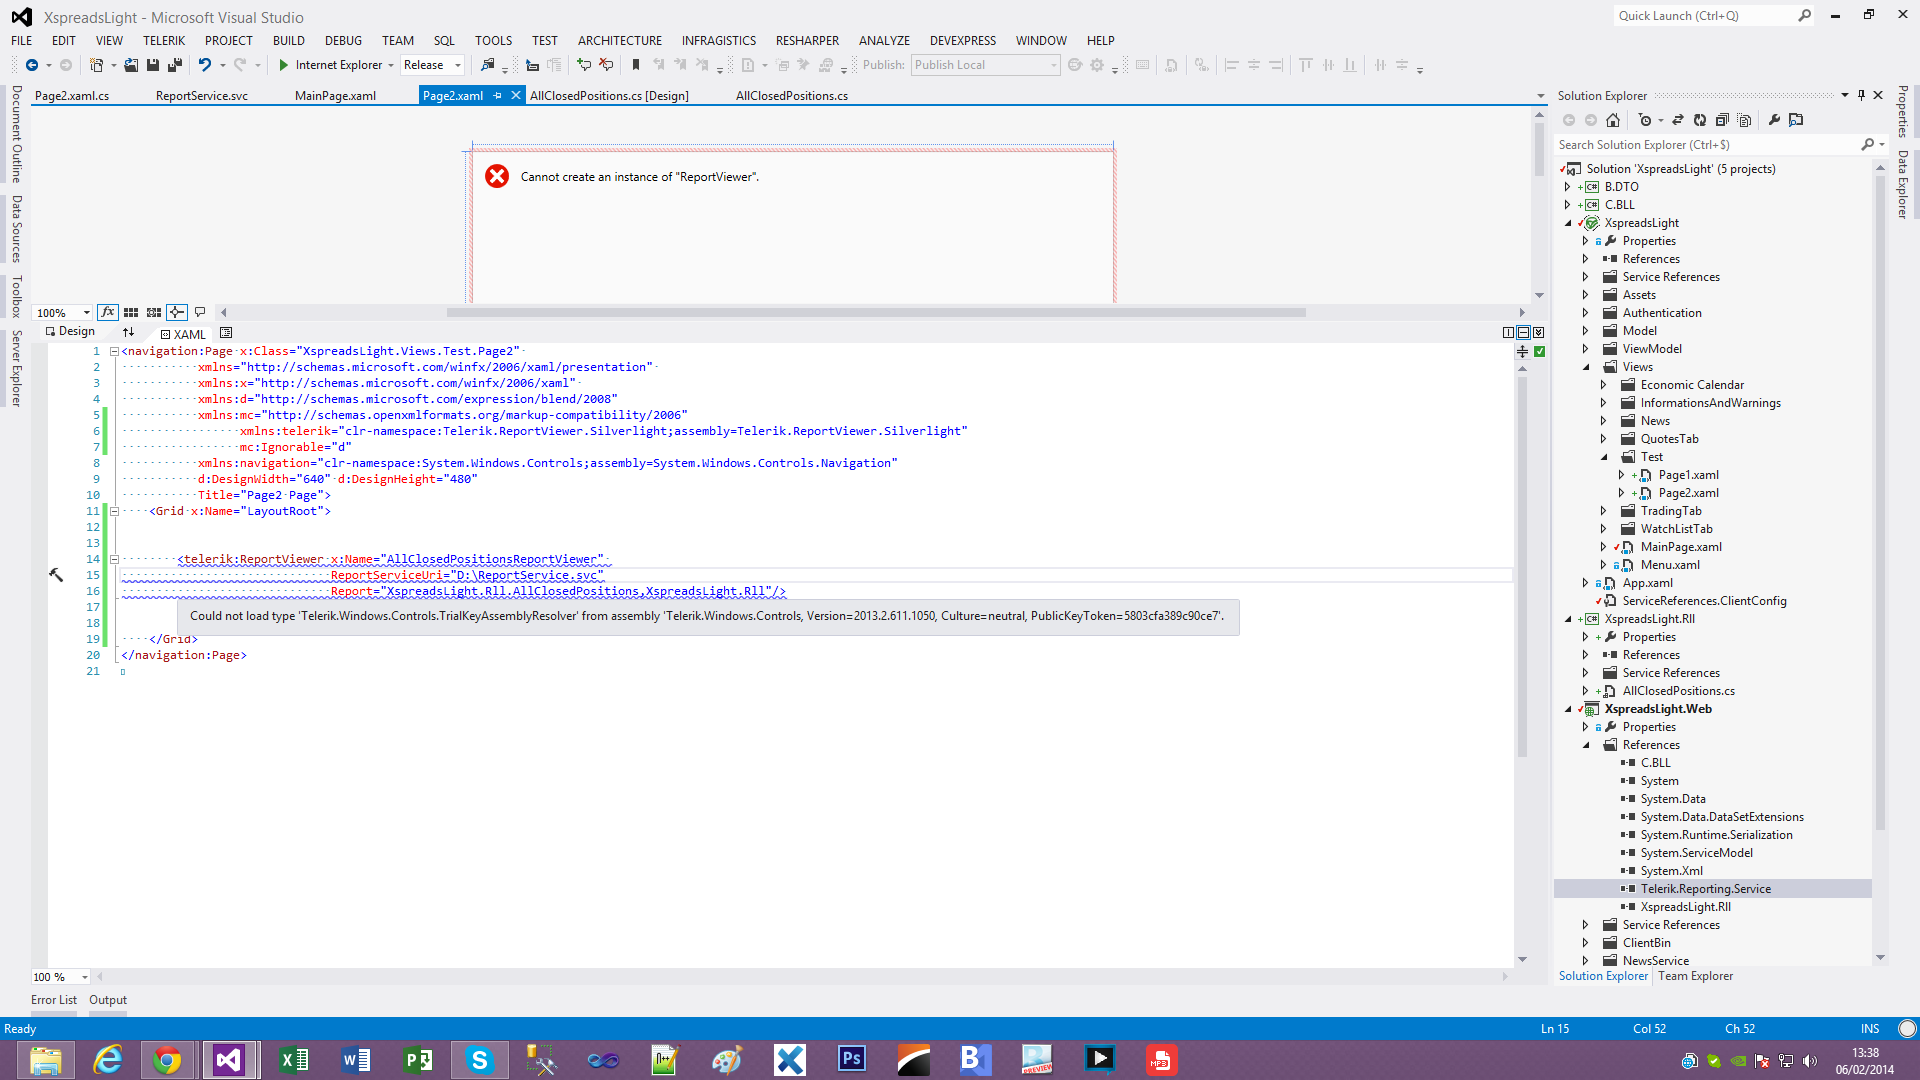Click Collapse All icon in Solution Explorer

pyautogui.click(x=1722, y=120)
